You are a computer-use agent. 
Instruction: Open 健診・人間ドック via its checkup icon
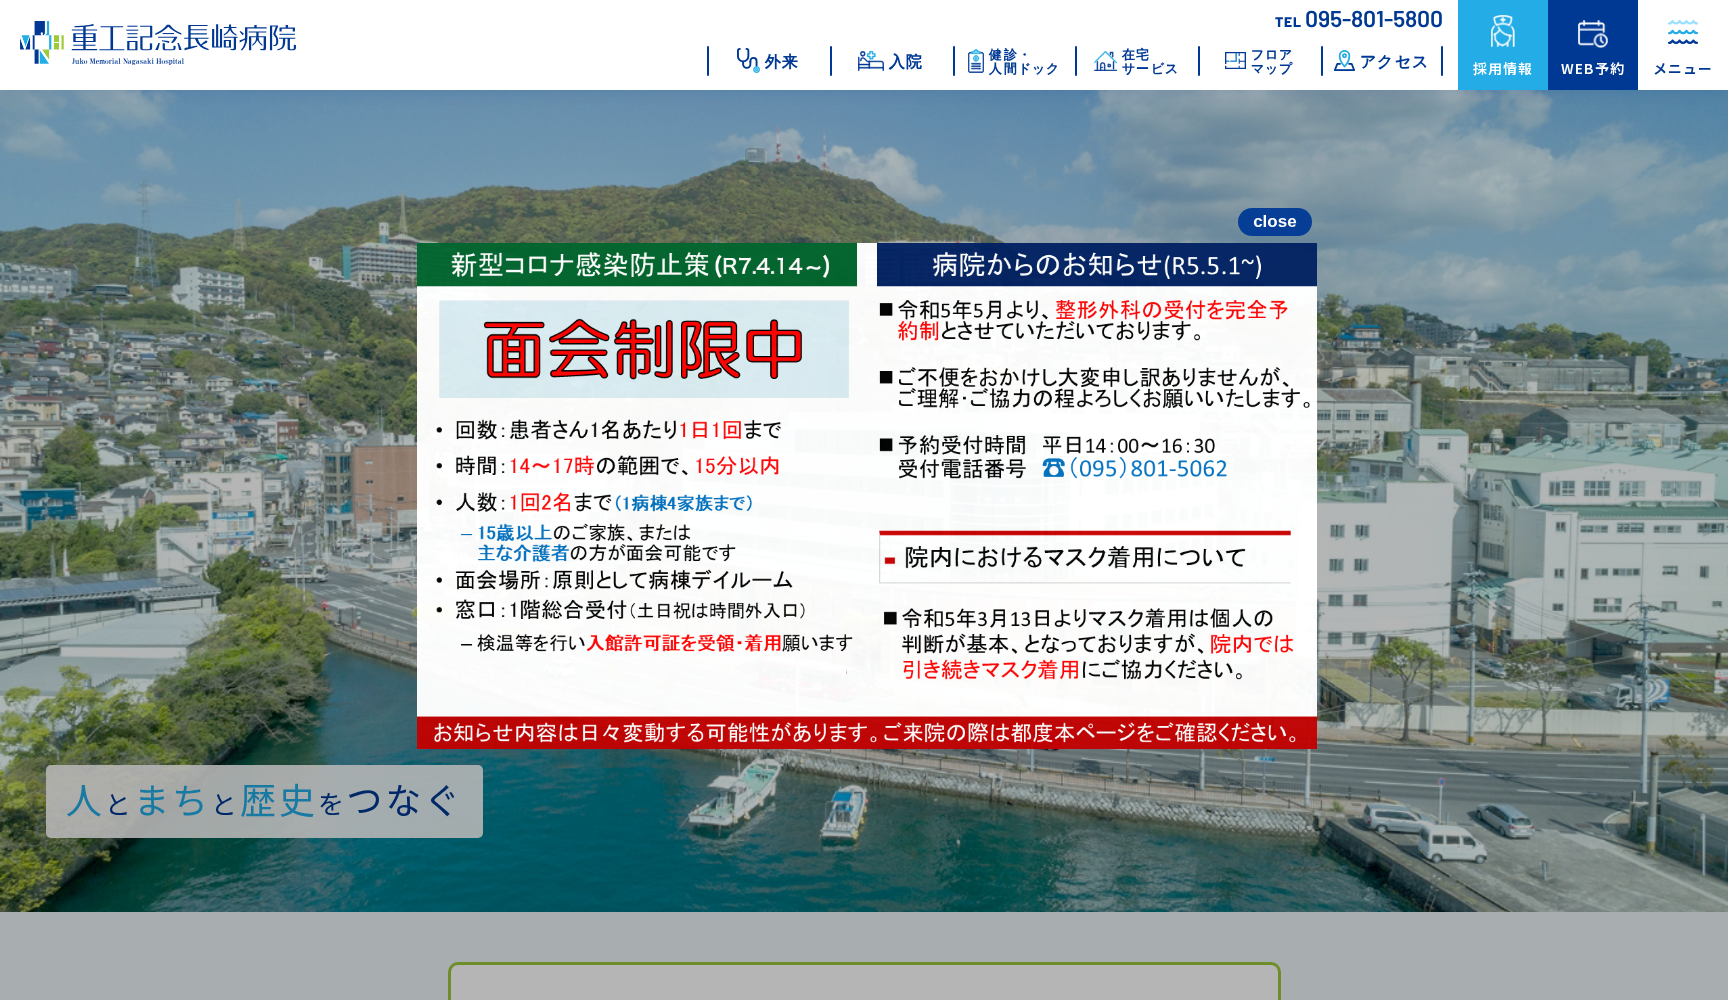pos(978,59)
